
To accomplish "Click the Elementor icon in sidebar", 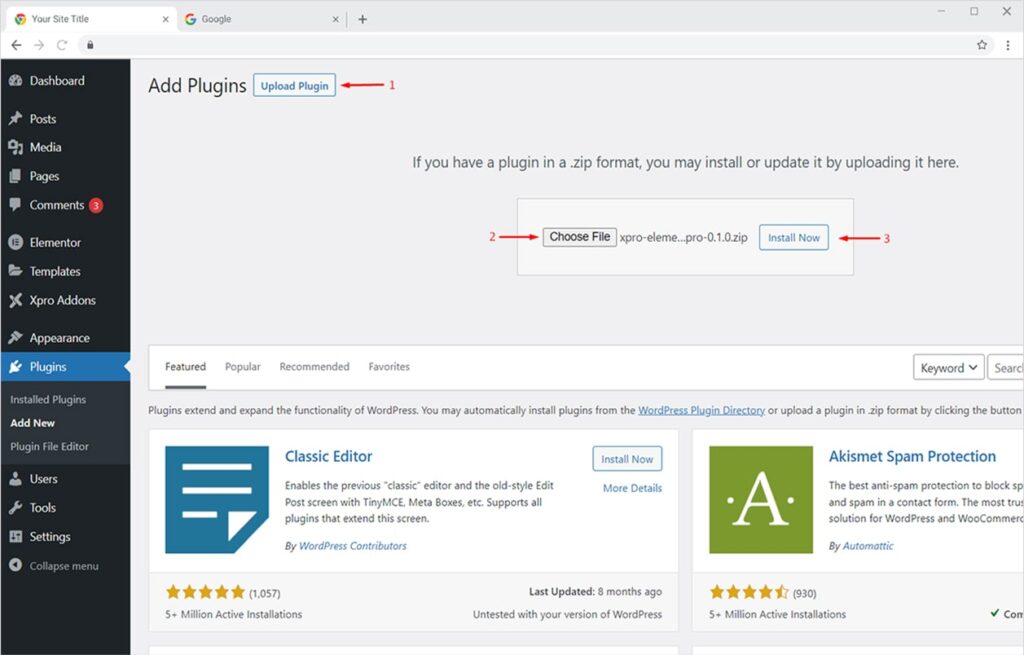I will tap(15, 243).
